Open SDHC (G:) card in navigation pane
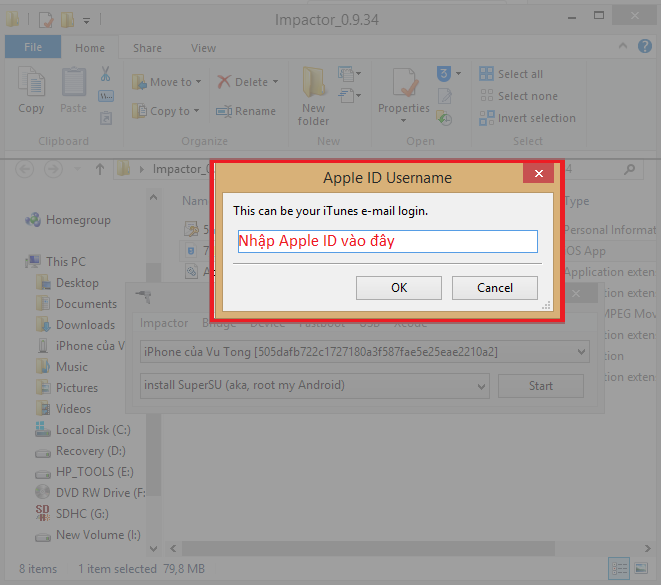661x585 pixels. [x=72, y=514]
